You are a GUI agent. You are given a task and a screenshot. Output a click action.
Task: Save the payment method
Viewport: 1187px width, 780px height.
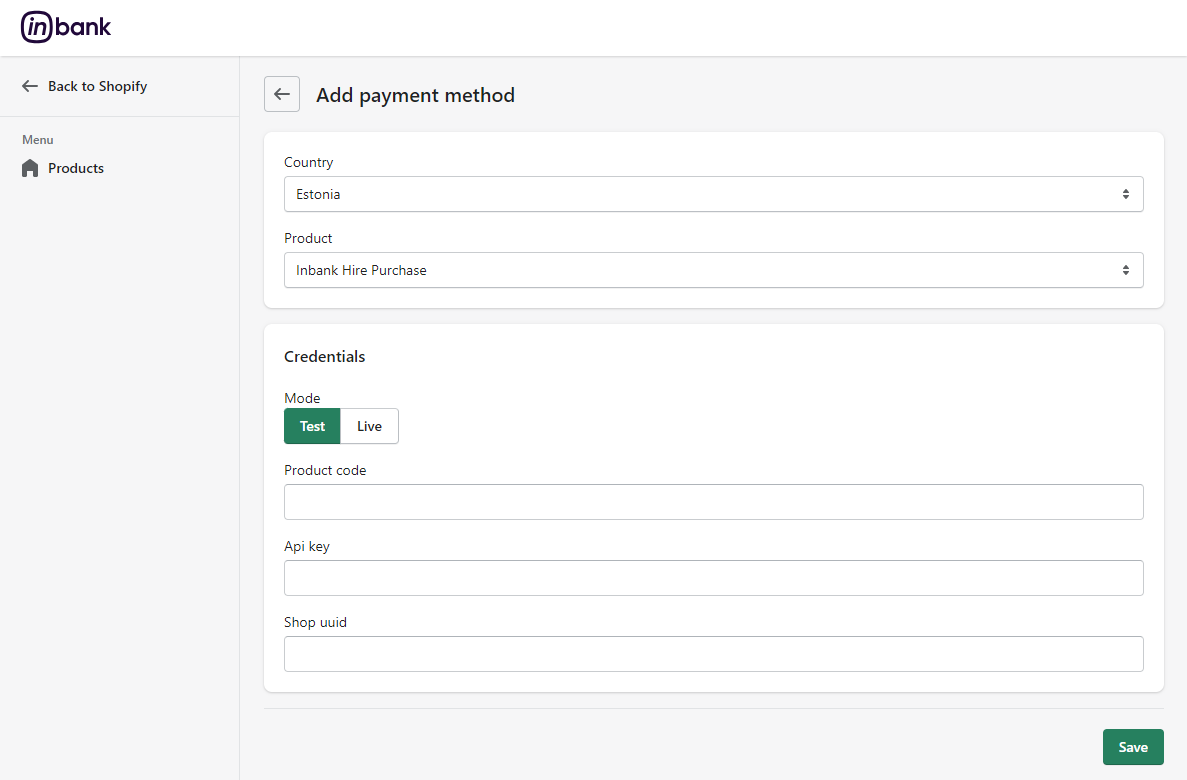1132,747
